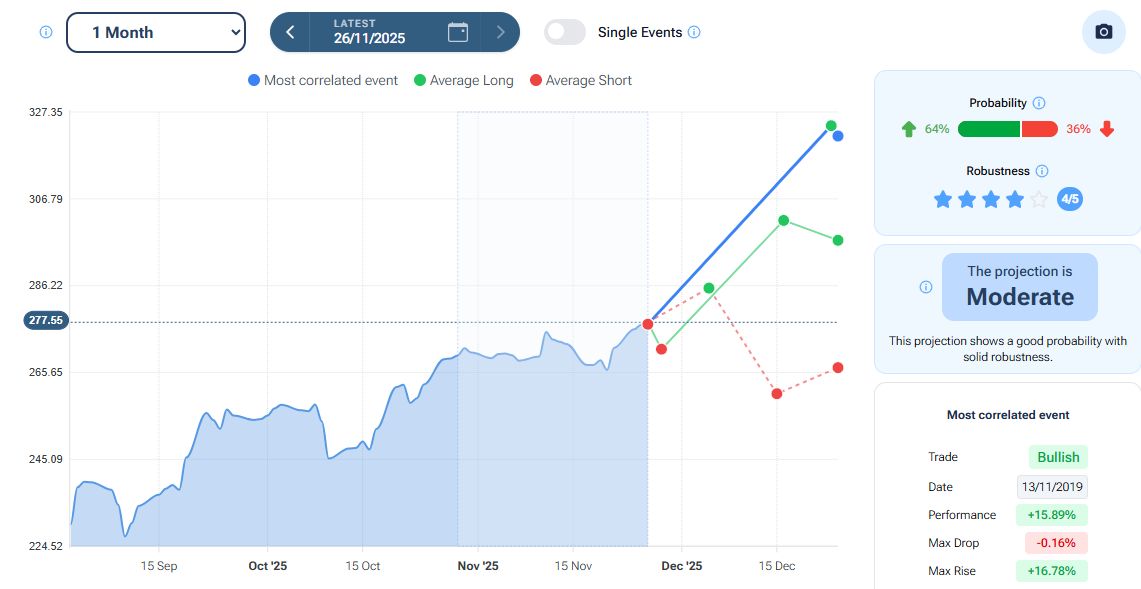Click the probability green-red bar
Screen dimensions: 1141x589
1007,129
